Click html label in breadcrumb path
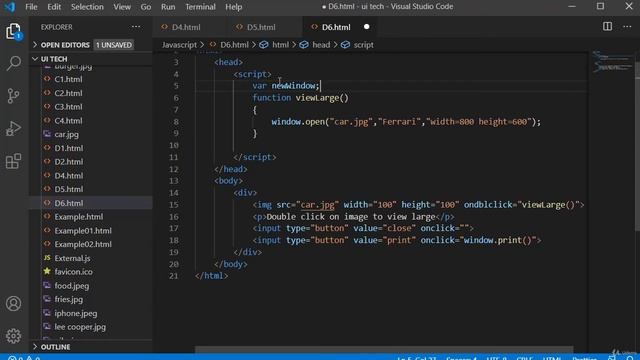Viewport: 640px width, 360px height. pos(280,45)
